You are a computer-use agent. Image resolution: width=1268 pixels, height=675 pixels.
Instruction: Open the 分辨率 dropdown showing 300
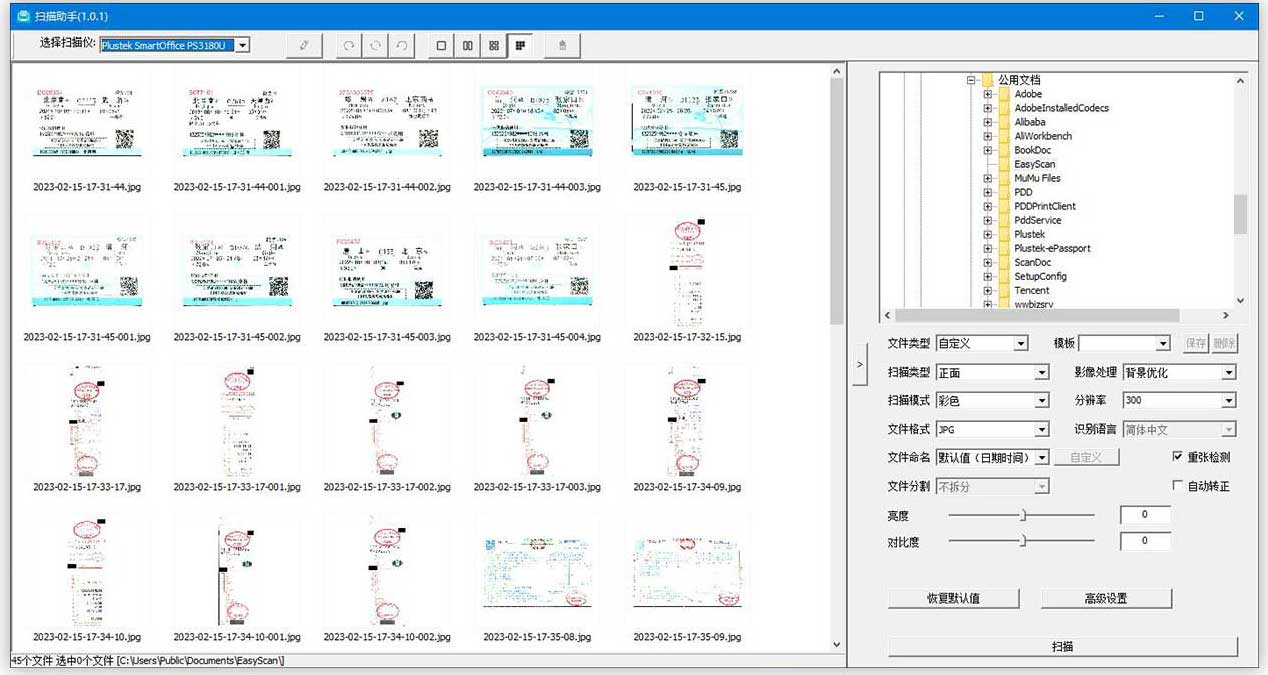tap(1180, 400)
